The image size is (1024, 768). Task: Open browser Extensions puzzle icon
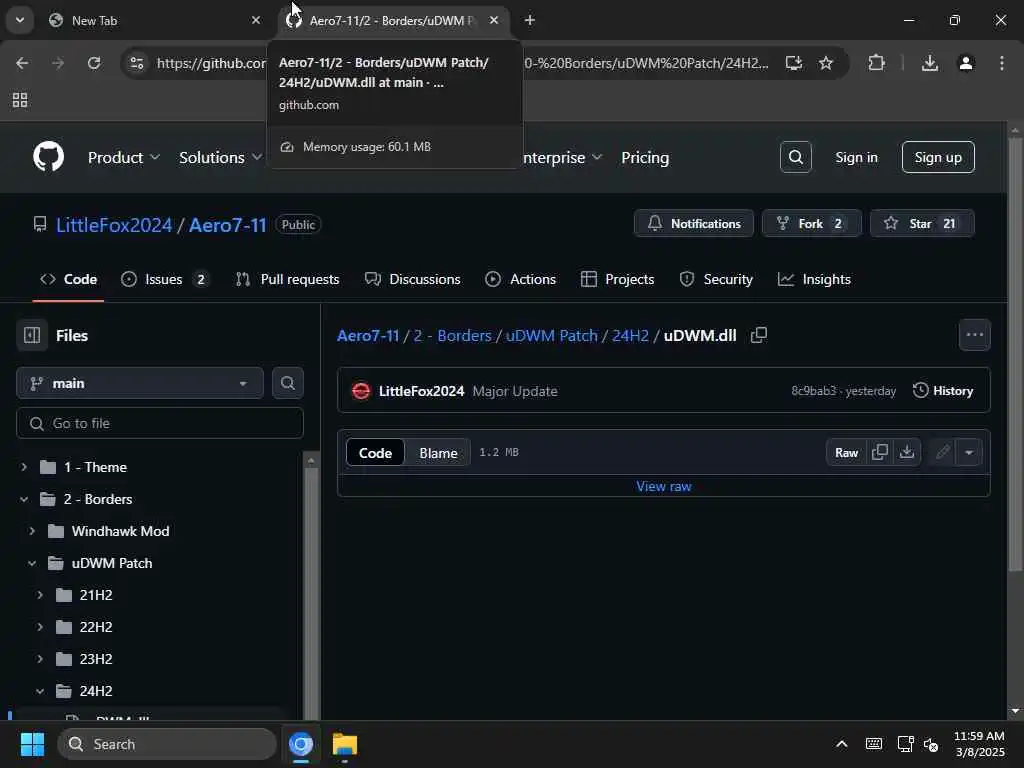coord(876,63)
